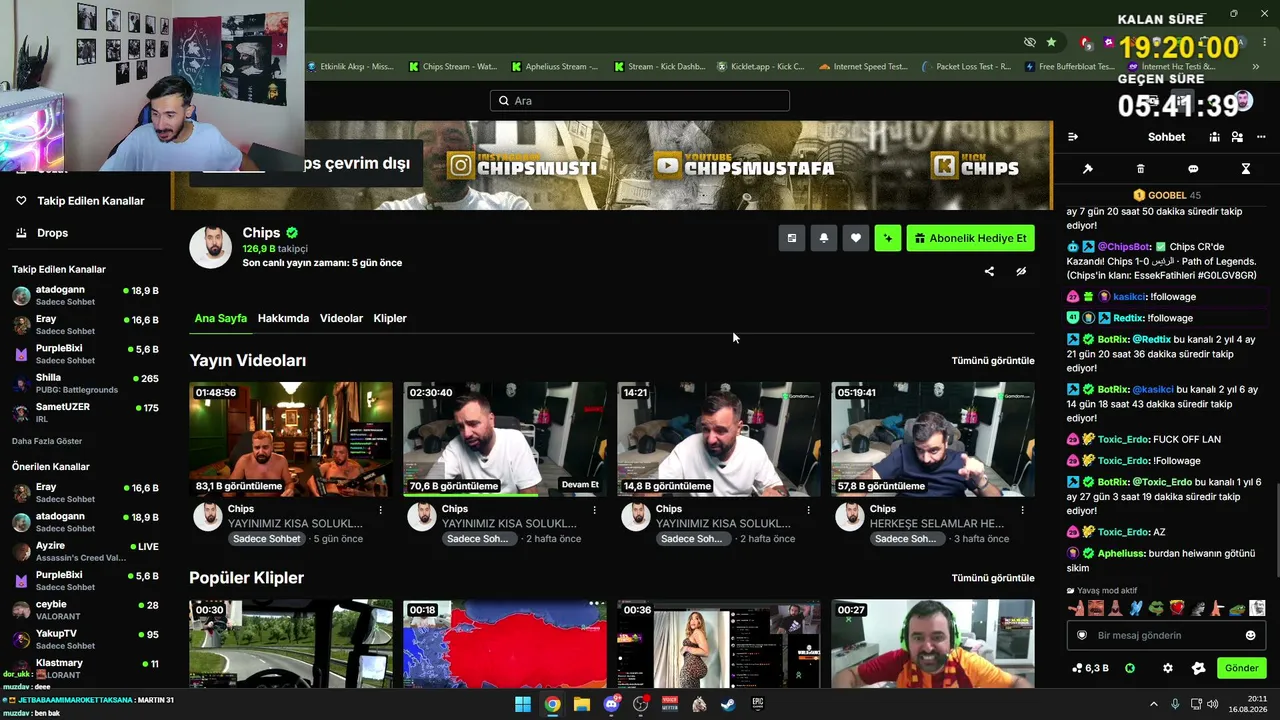
Task: Click the Ara search field
Action: pos(640,101)
